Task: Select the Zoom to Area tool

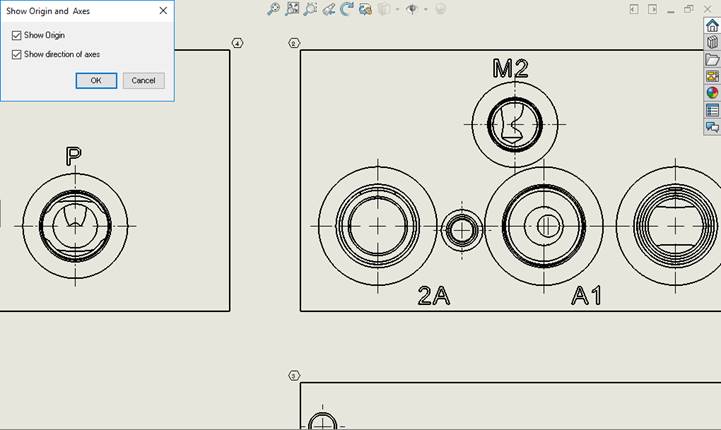Action: 292,9
